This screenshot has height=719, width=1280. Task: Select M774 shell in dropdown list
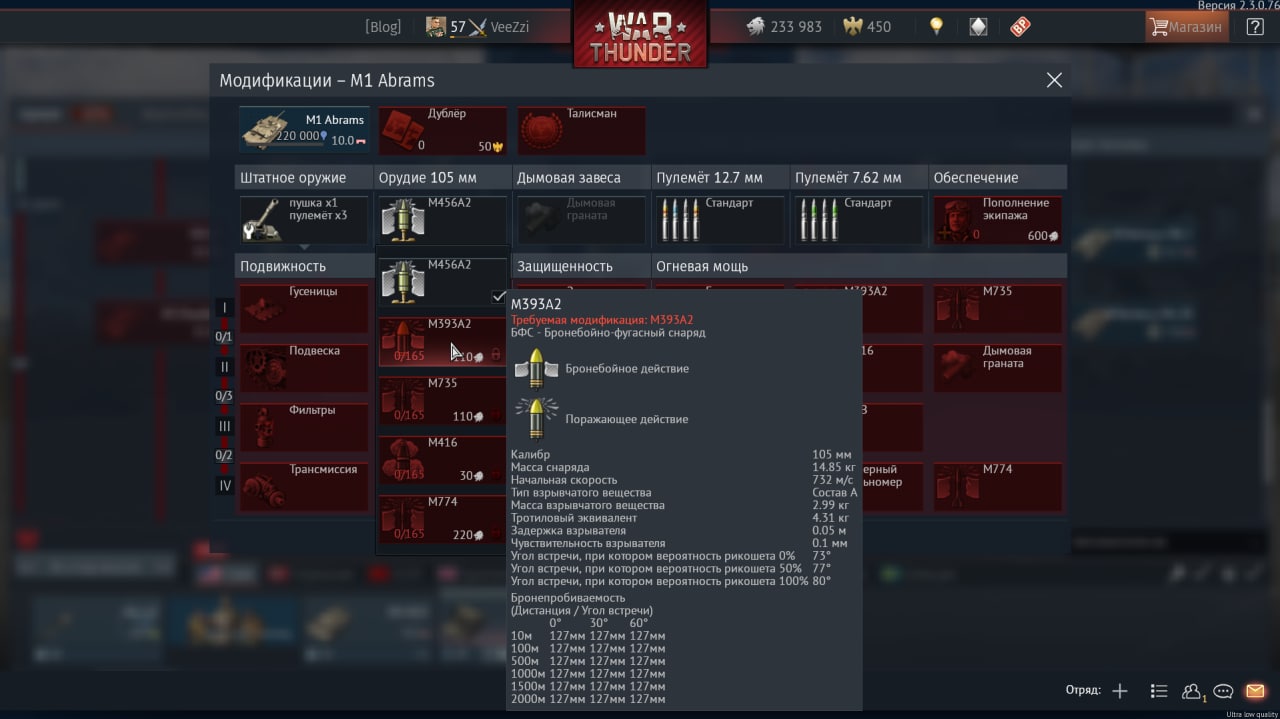coord(442,518)
